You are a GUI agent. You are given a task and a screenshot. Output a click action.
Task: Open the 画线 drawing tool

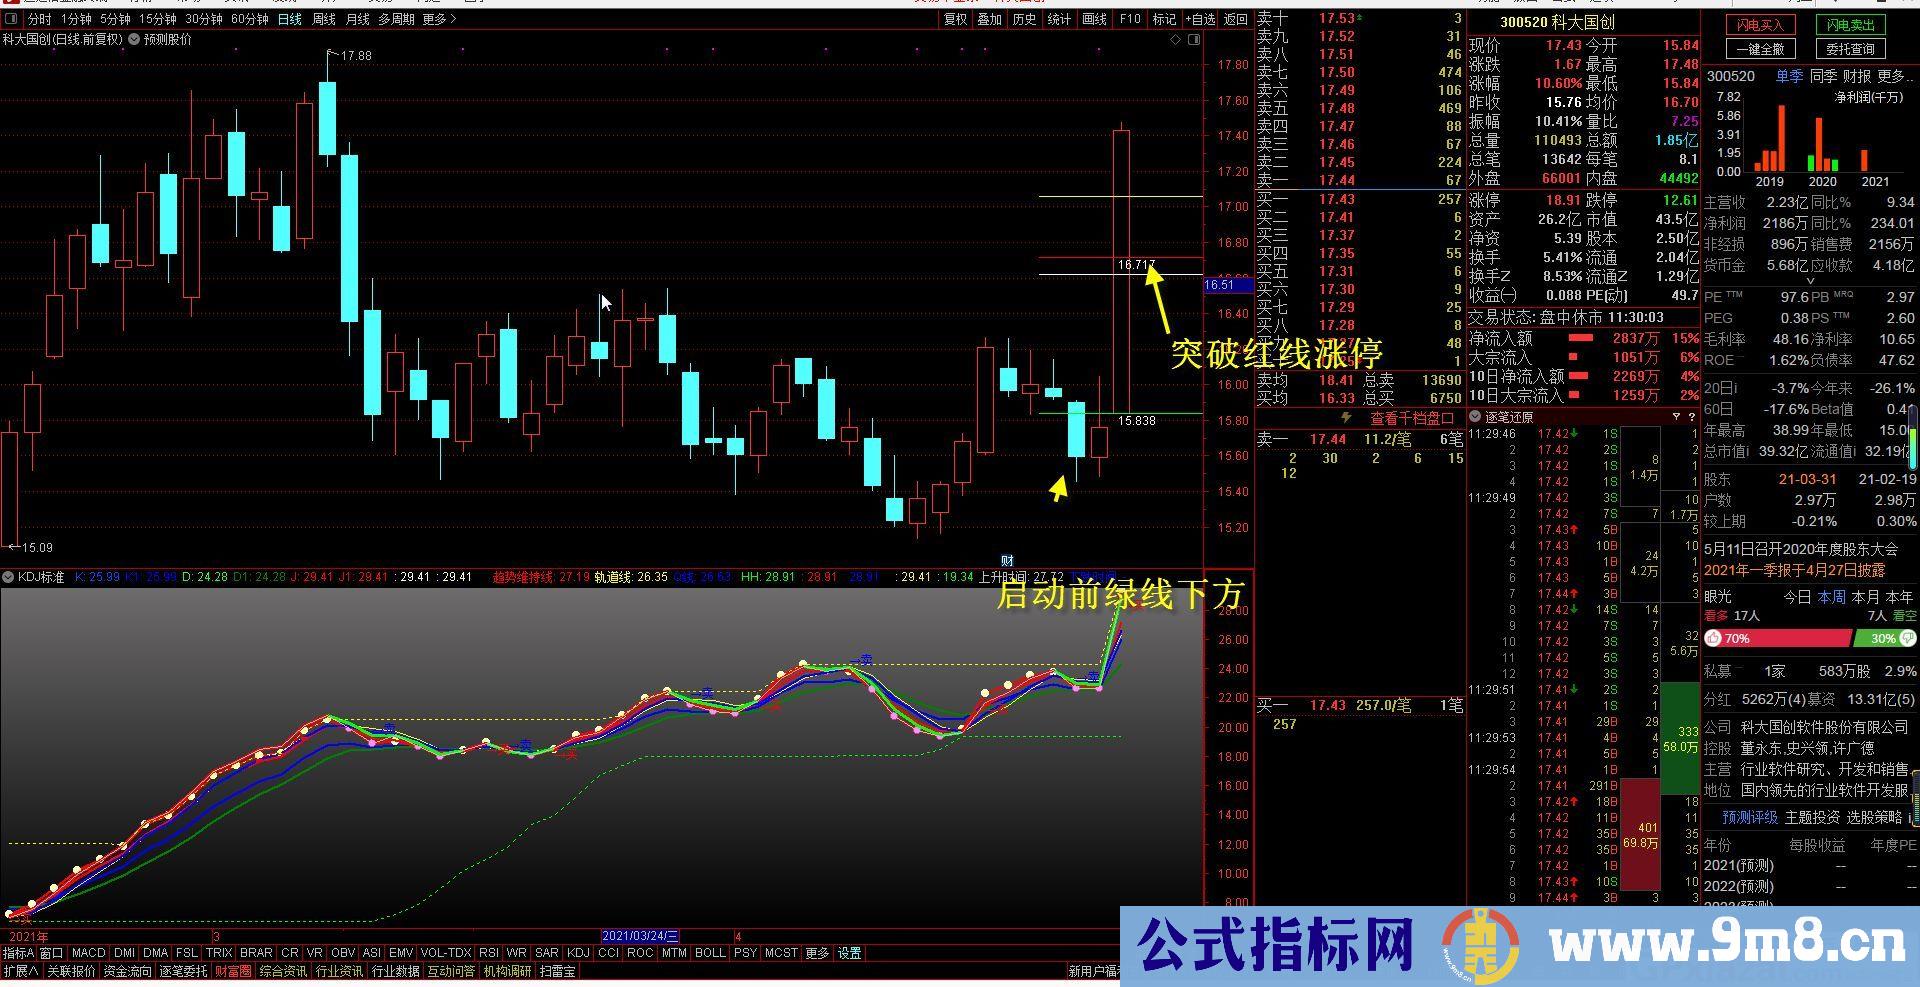pos(1095,19)
